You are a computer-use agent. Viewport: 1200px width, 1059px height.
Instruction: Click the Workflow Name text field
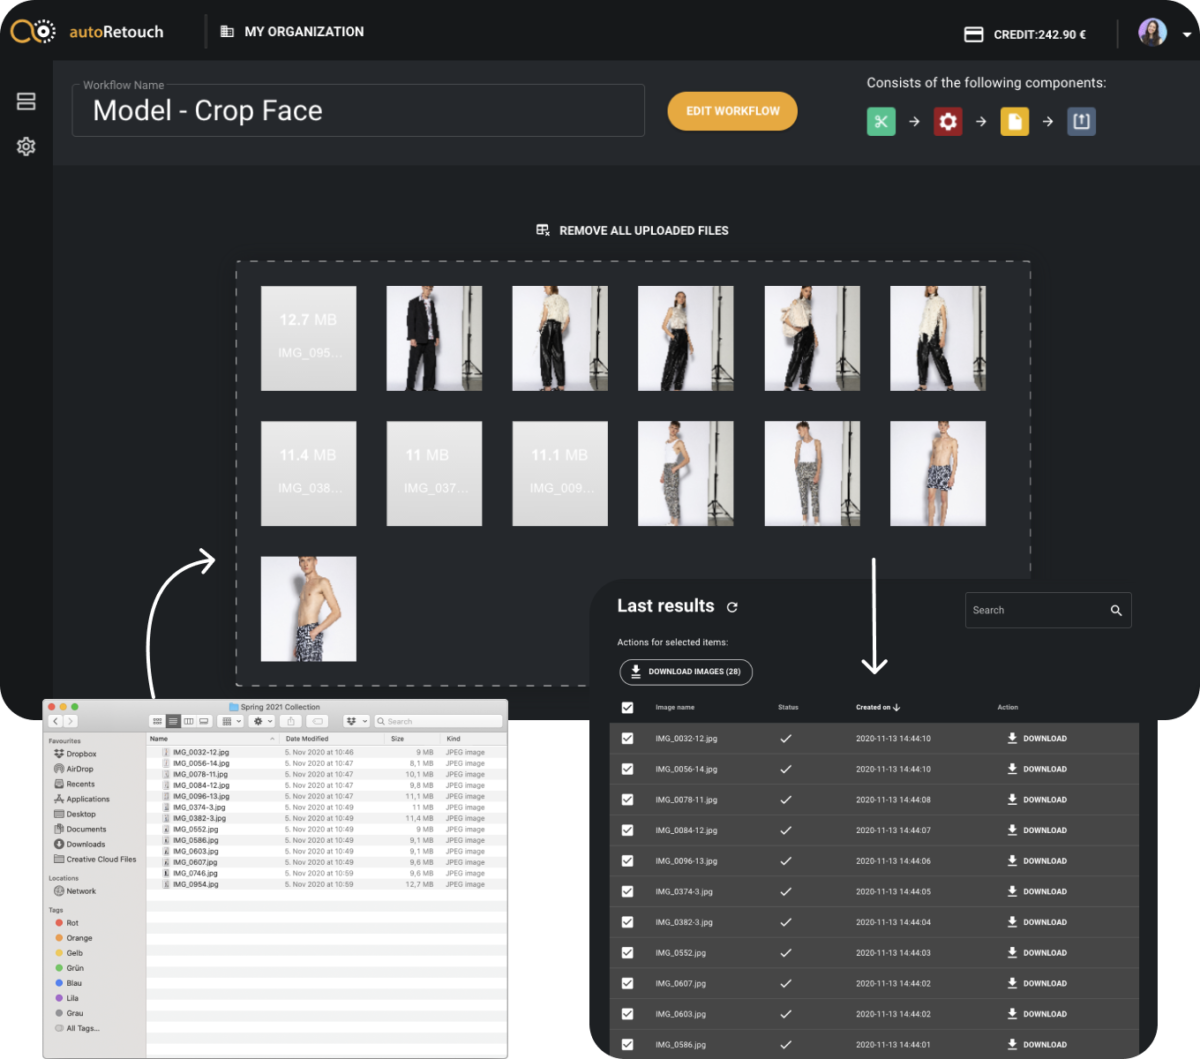358,111
